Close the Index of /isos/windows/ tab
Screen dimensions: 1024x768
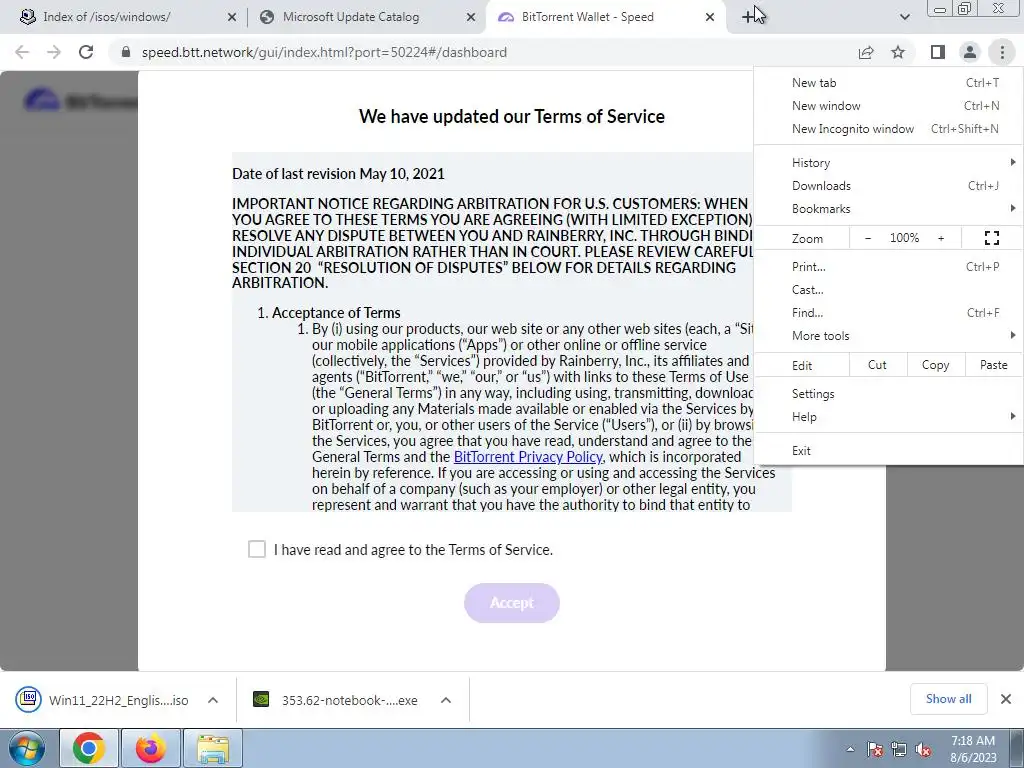point(232,18)
